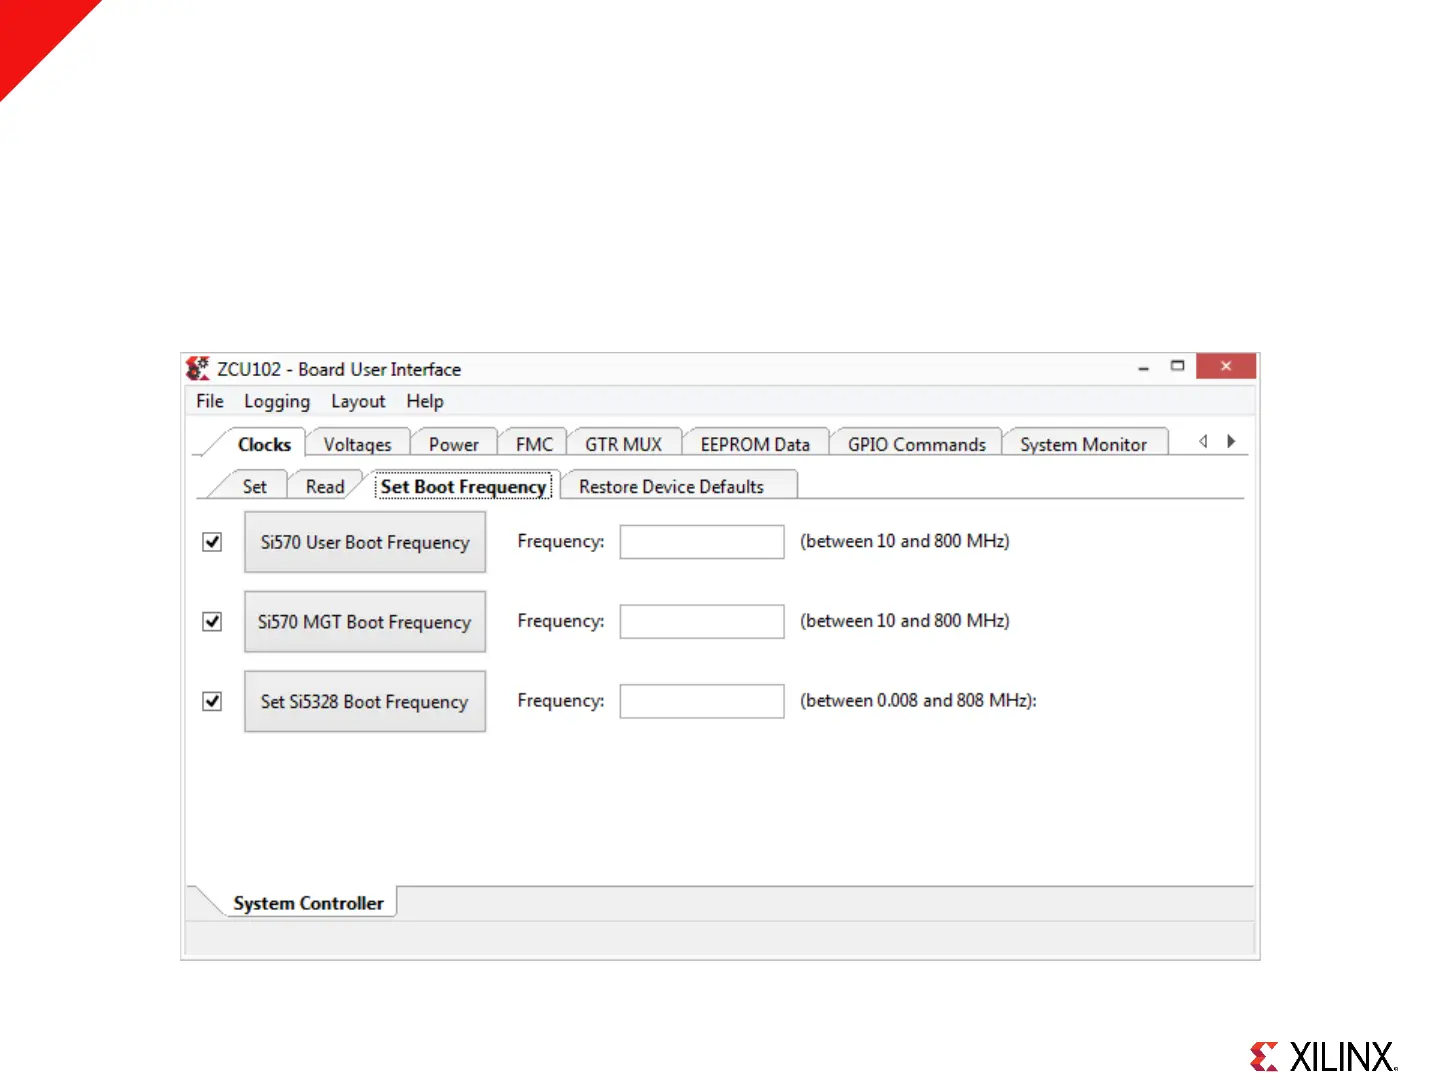Switch to the FMC tab
The height and width of the screenshot is (1080, 1440).
pyautogui.click(x=534, y=444)
